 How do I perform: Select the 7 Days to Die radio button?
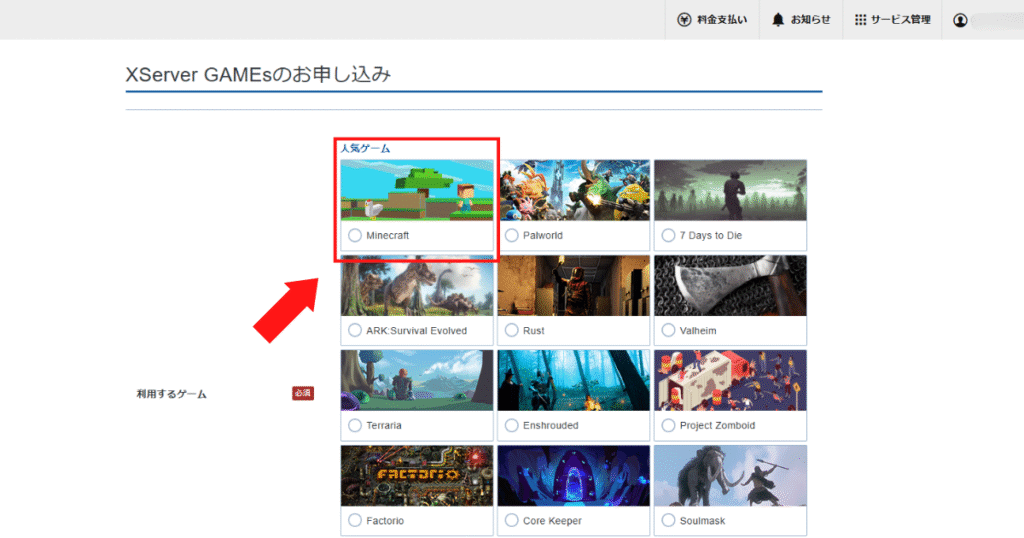[x=668, y=235]
